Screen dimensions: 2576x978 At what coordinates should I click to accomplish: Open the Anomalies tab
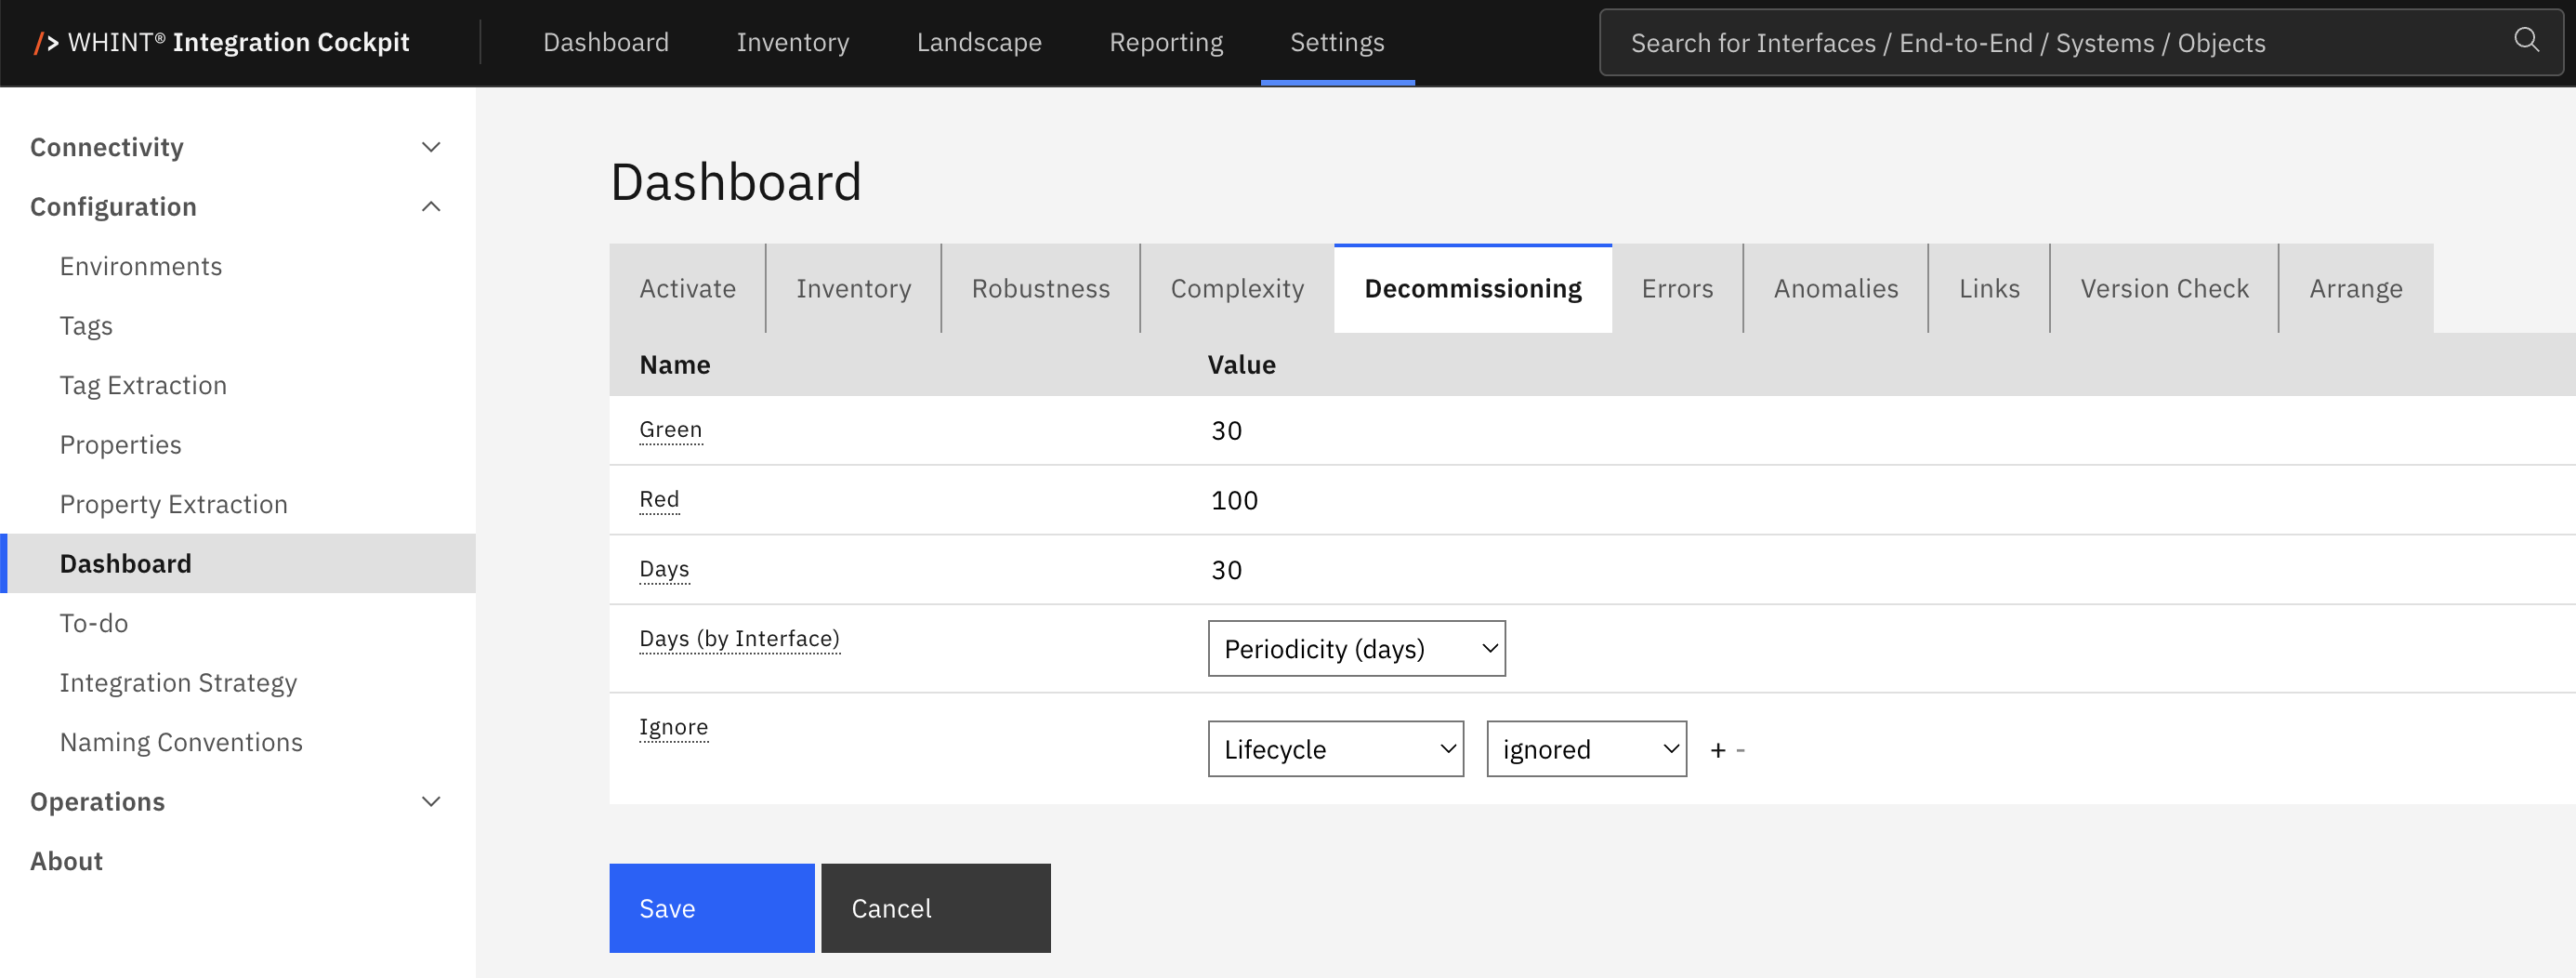[x=1835, y=289]
